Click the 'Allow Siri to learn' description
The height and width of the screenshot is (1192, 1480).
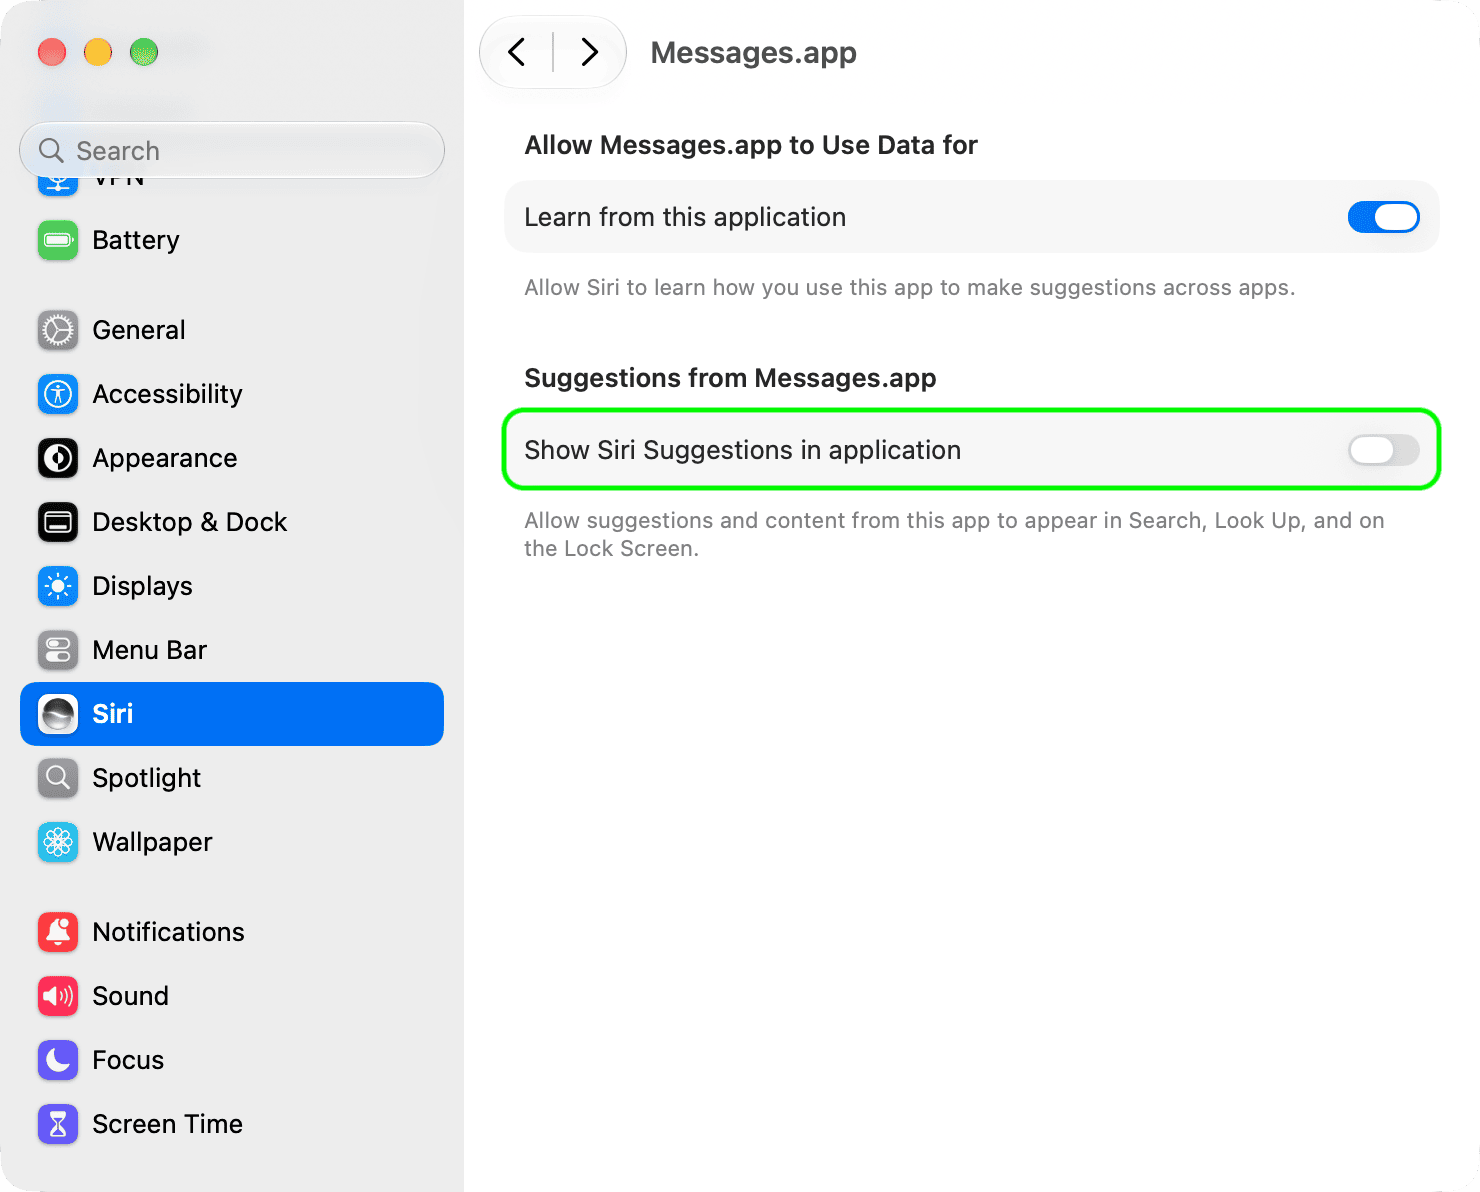tap(910, 288)
